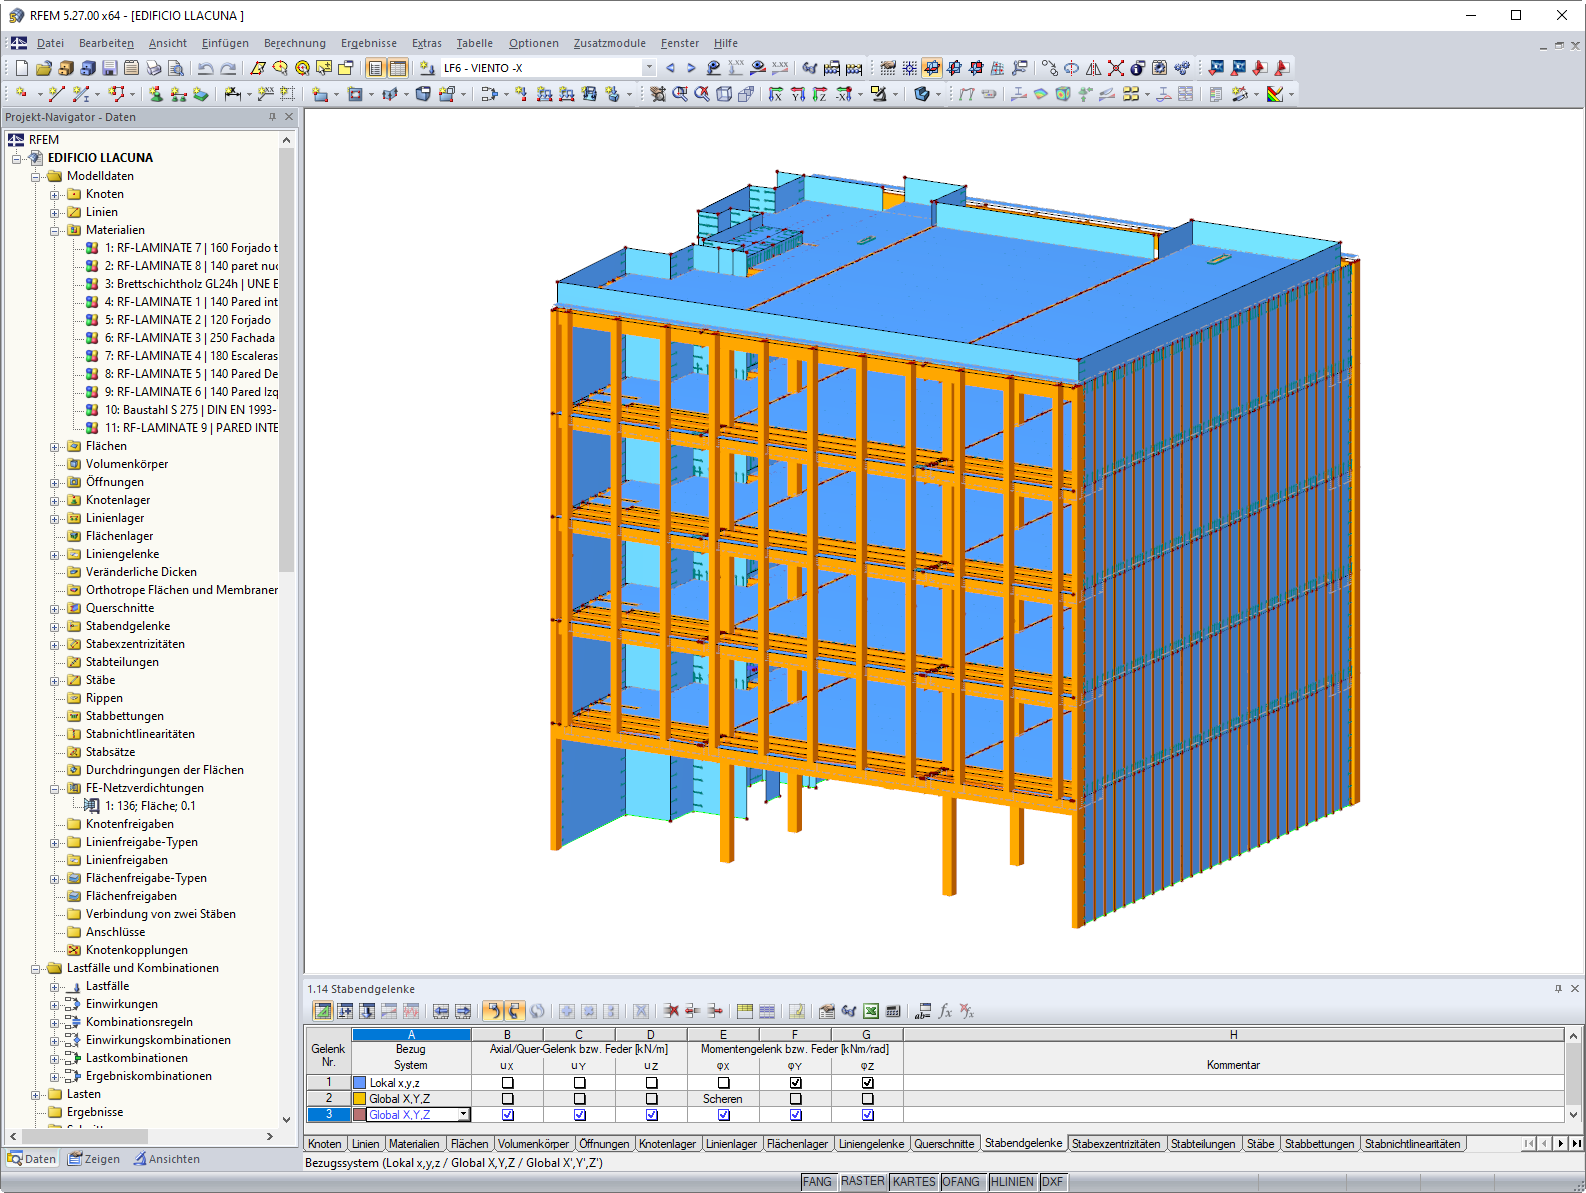Toggle φX checkbox for hinge 3

pyautogui.click(x=723, y=1115)
